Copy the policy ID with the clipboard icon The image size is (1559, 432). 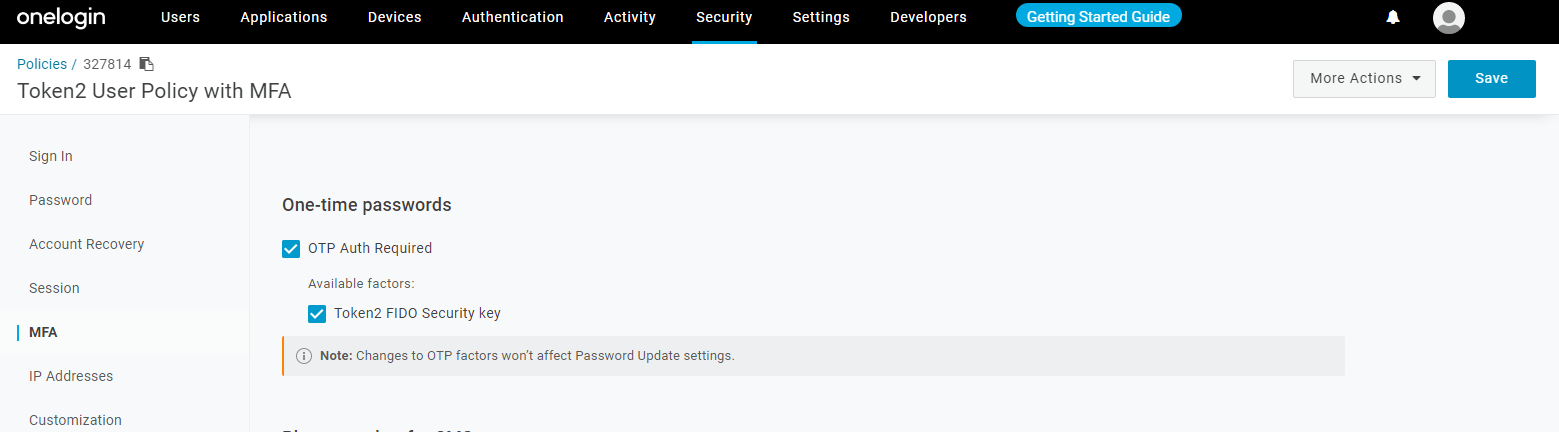[x=146, y=64]
